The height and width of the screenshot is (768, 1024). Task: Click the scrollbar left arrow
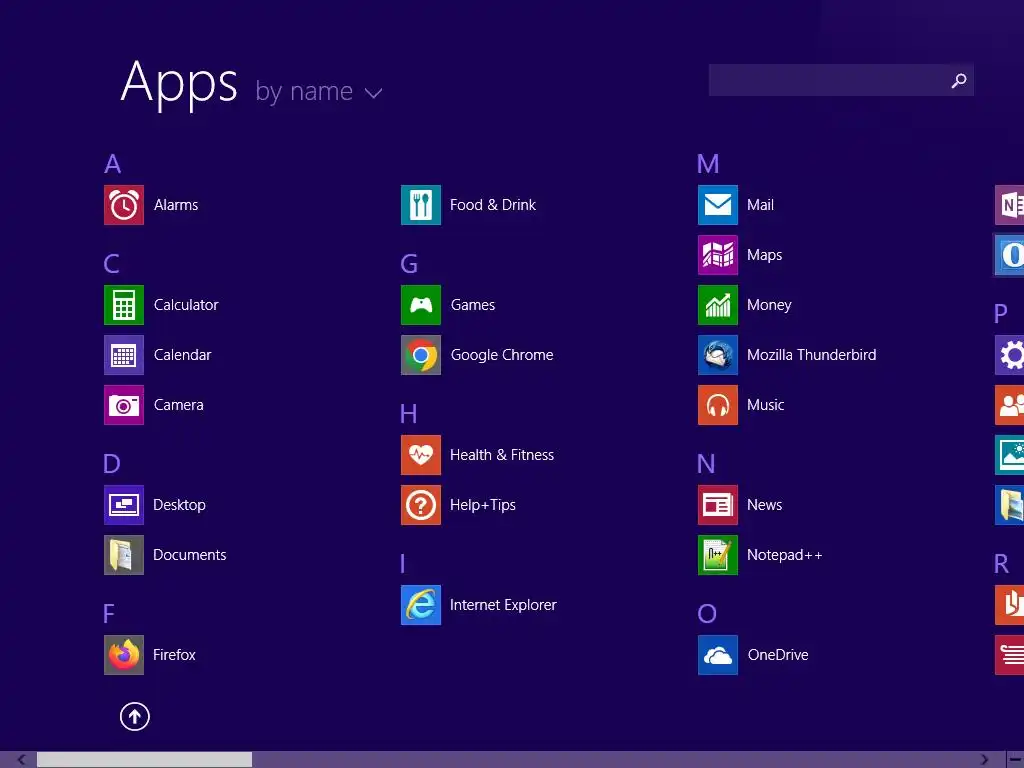[x=22, y=760]
